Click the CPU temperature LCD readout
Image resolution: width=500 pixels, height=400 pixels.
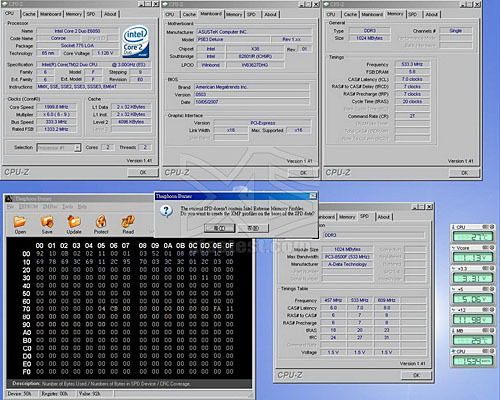pos(473,237)
